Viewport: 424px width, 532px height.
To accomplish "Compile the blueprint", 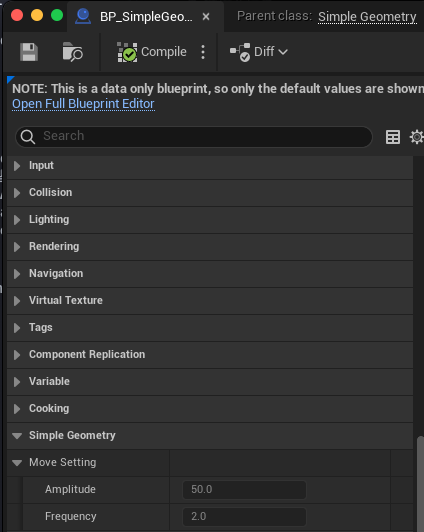I will point(152,52).
